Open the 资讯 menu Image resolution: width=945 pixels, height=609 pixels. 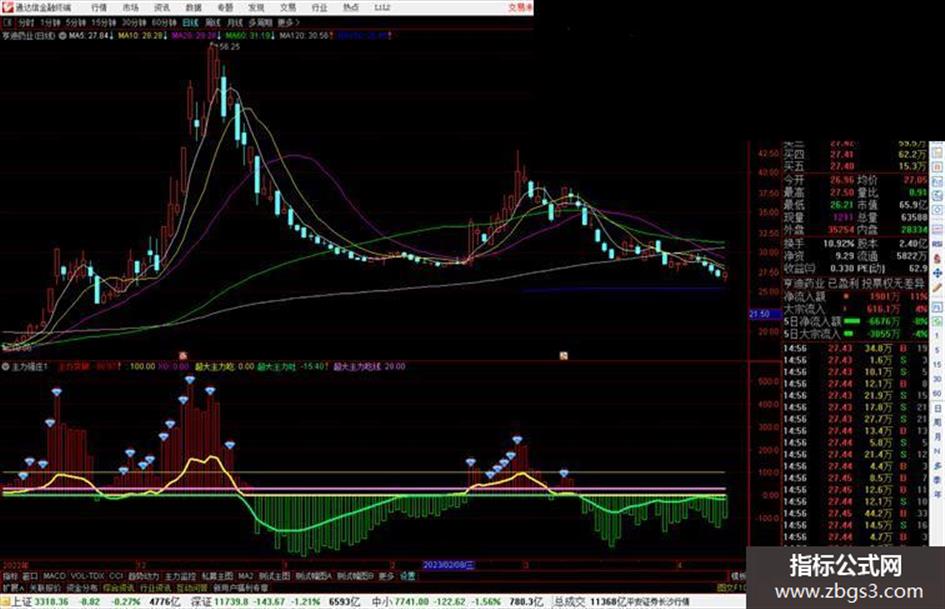pos(162,8)
